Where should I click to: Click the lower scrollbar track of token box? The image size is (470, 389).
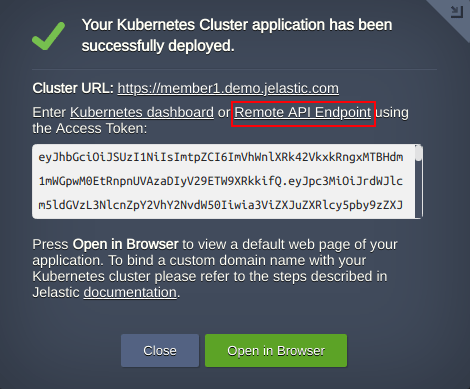coord(419,190)
